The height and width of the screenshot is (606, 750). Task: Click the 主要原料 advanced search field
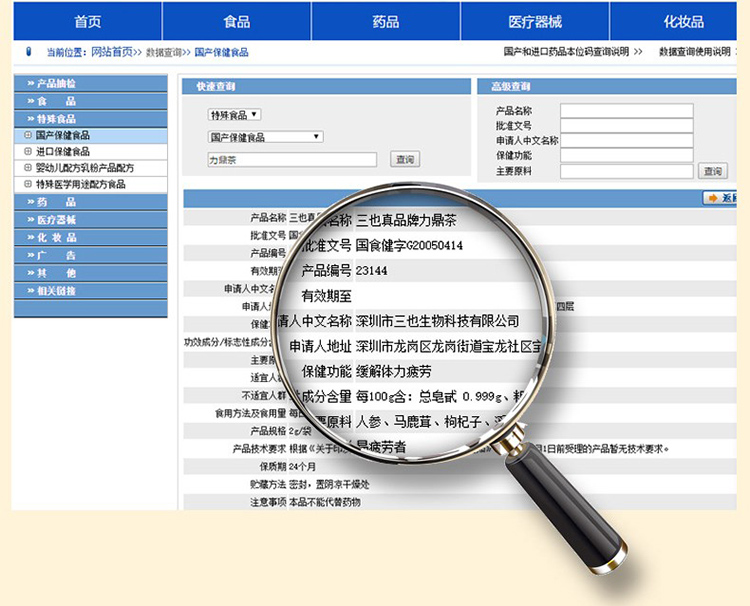(x=627, y=171)
